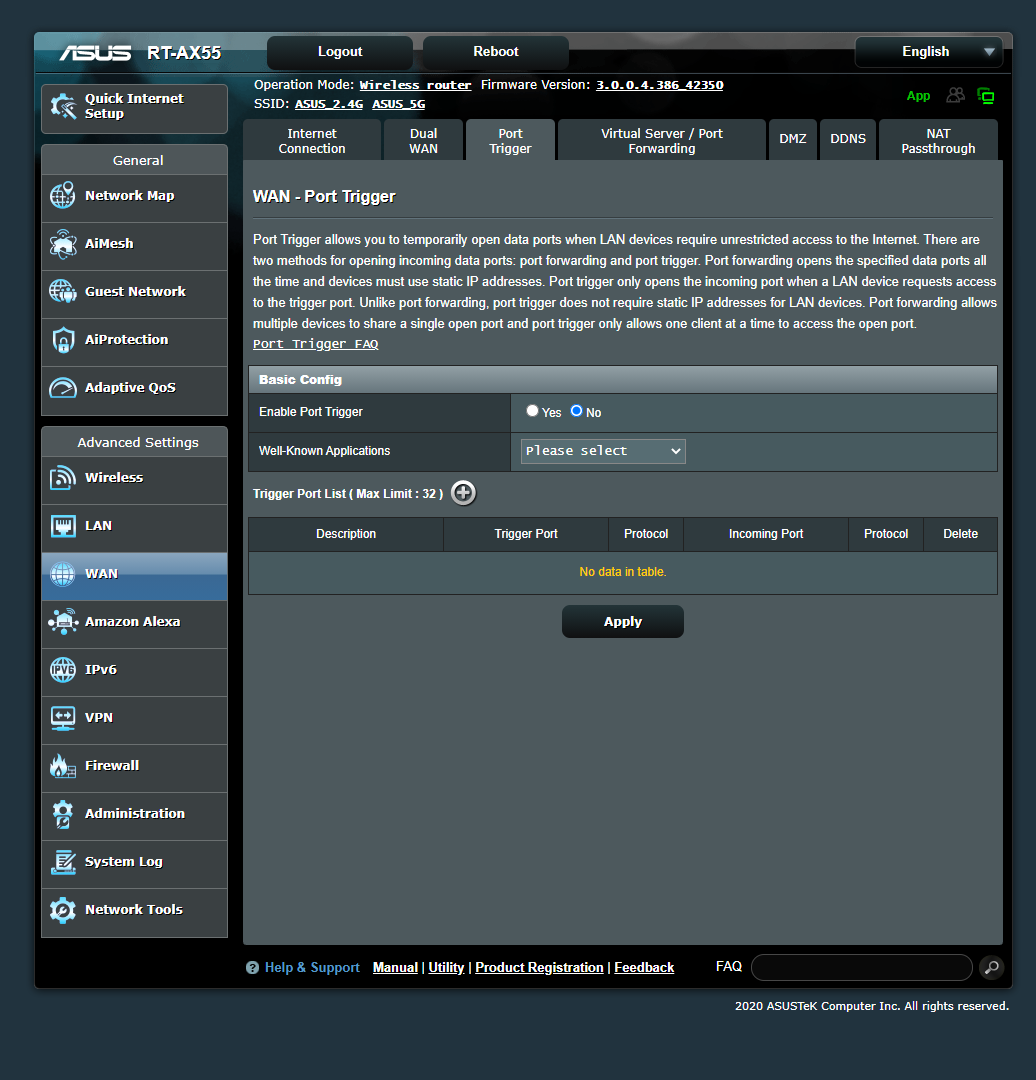Click the Administration gear icon
1036x1080 pixels.
[x=63, y=814]
